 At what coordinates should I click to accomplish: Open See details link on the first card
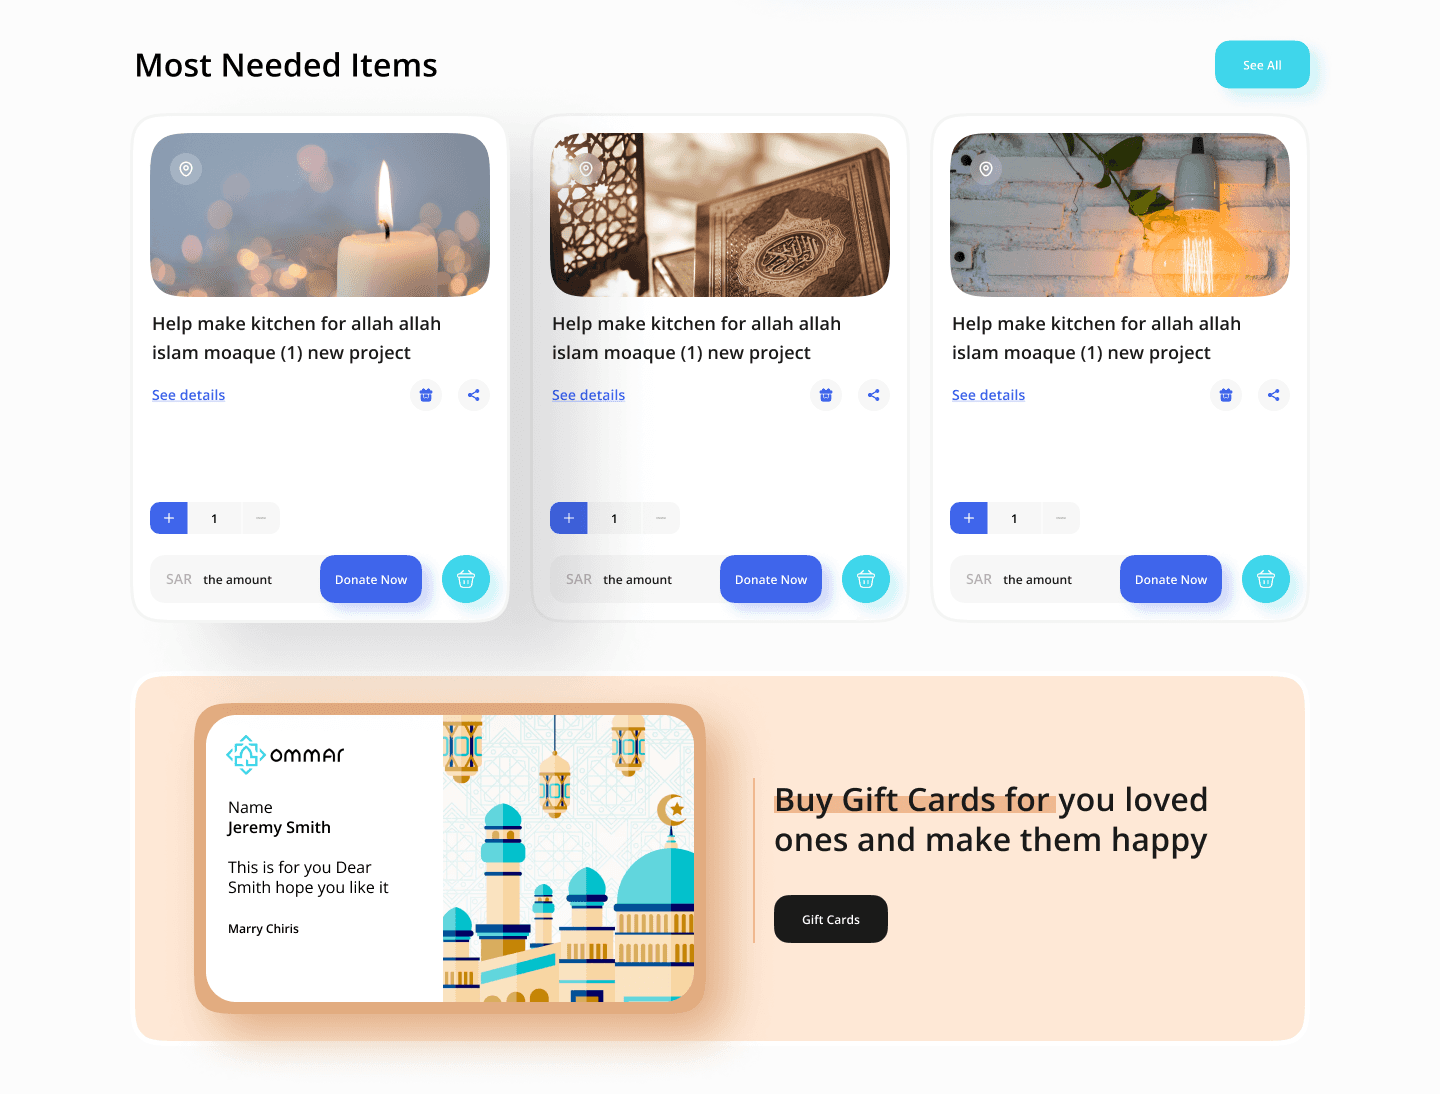click(x=188, y=395)
